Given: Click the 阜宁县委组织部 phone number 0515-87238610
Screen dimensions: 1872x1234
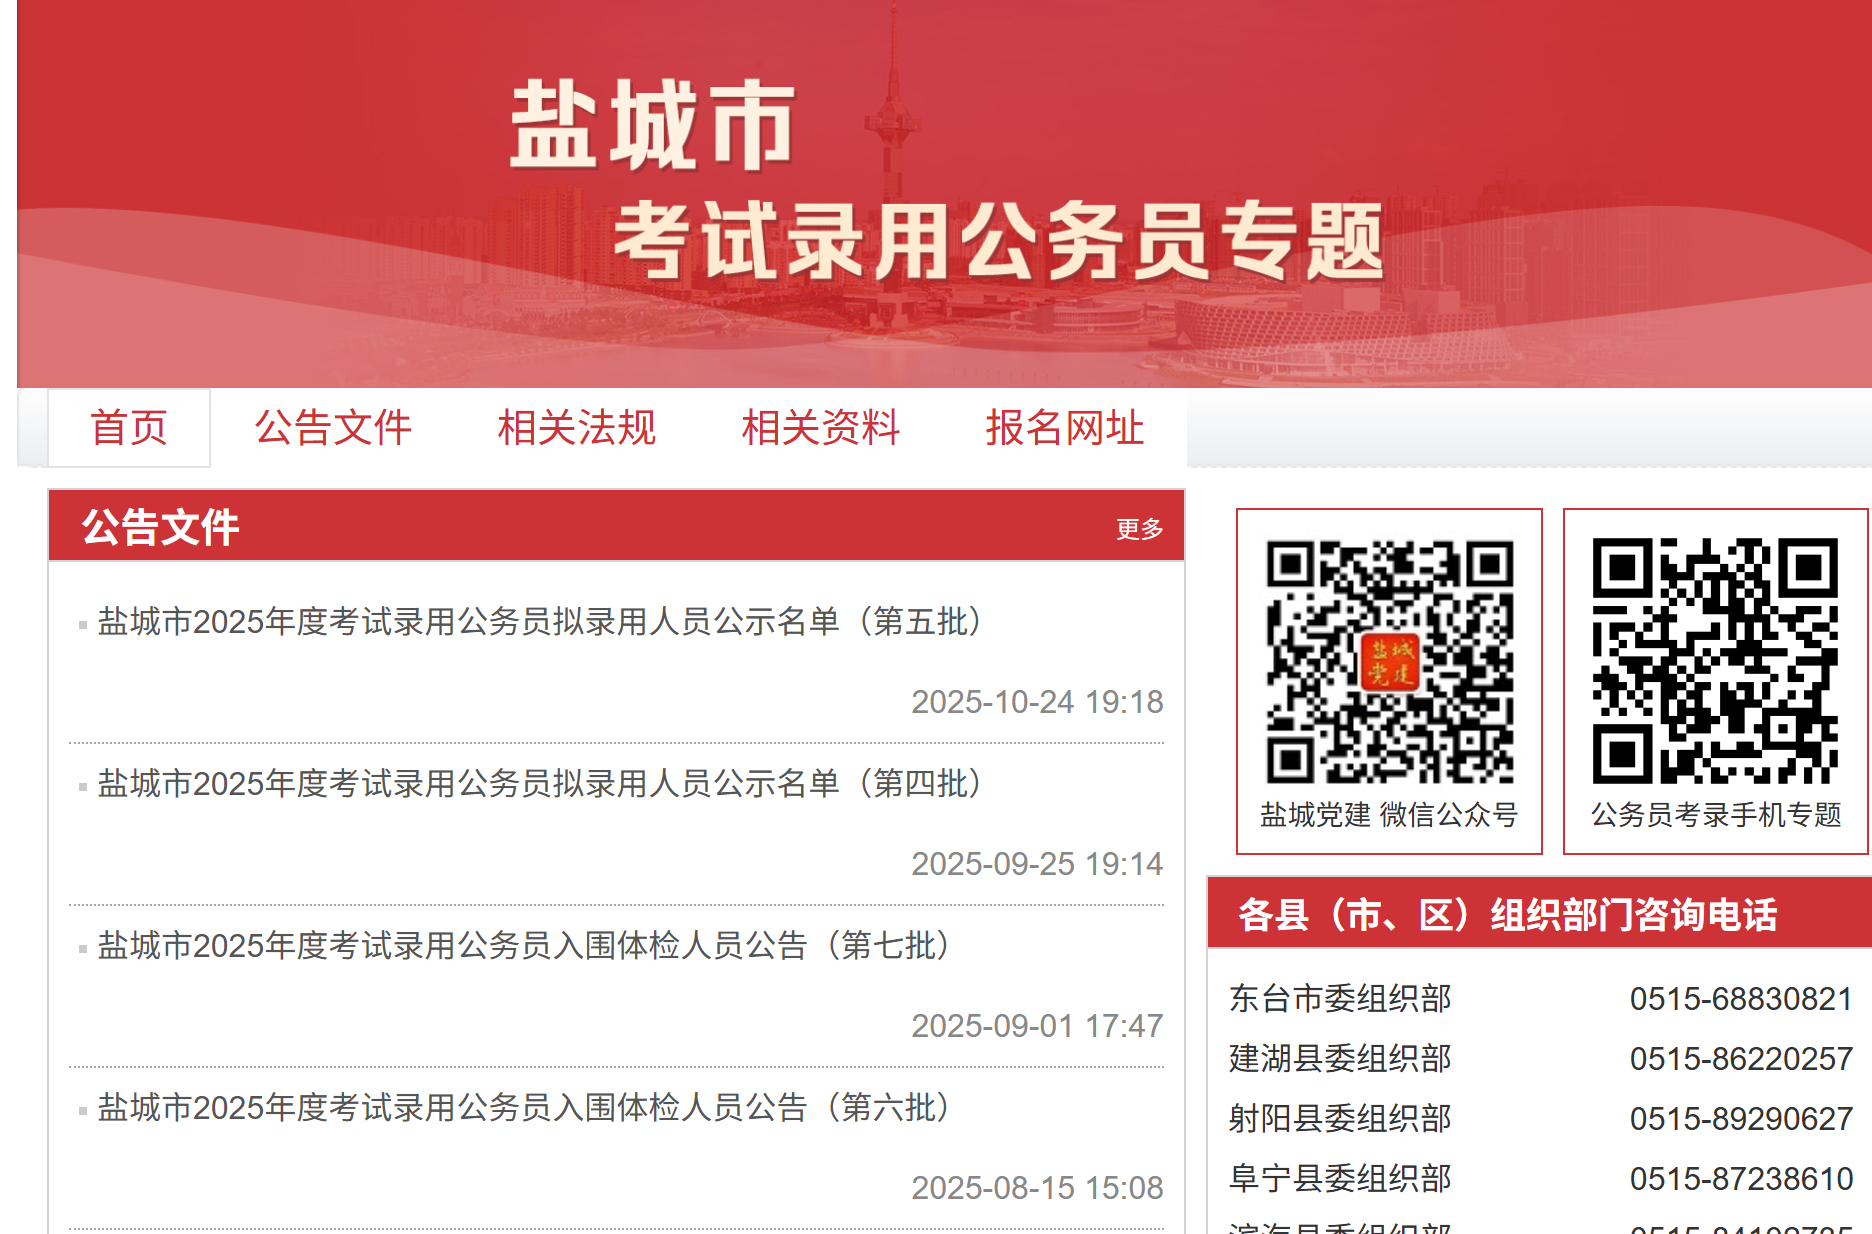Looking at the screenshot, I should [x=1741, y=1179].
